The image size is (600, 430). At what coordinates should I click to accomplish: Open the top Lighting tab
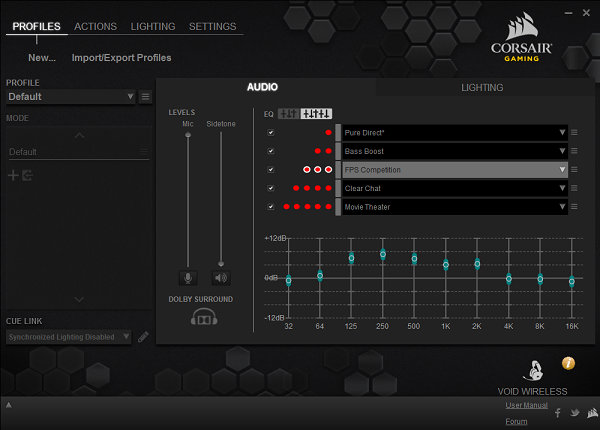click(x=153, y=26)
